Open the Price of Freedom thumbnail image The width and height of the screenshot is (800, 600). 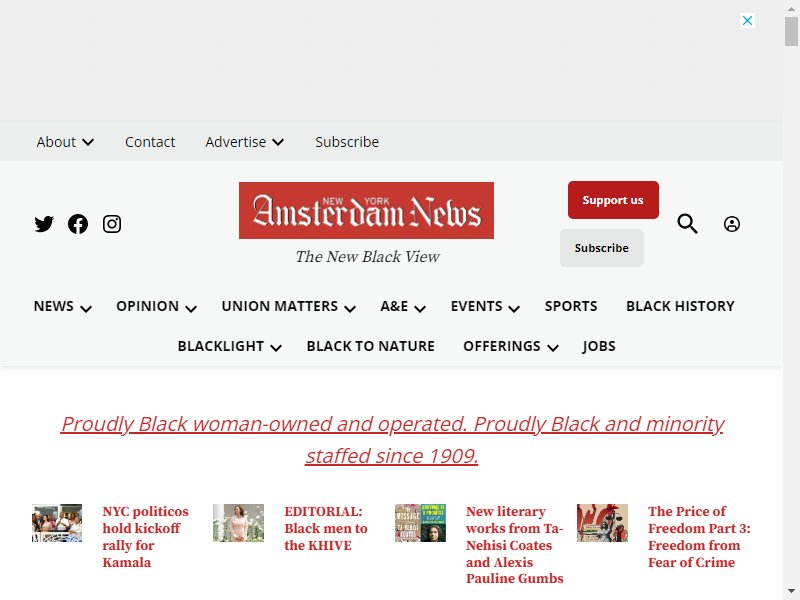602,523
